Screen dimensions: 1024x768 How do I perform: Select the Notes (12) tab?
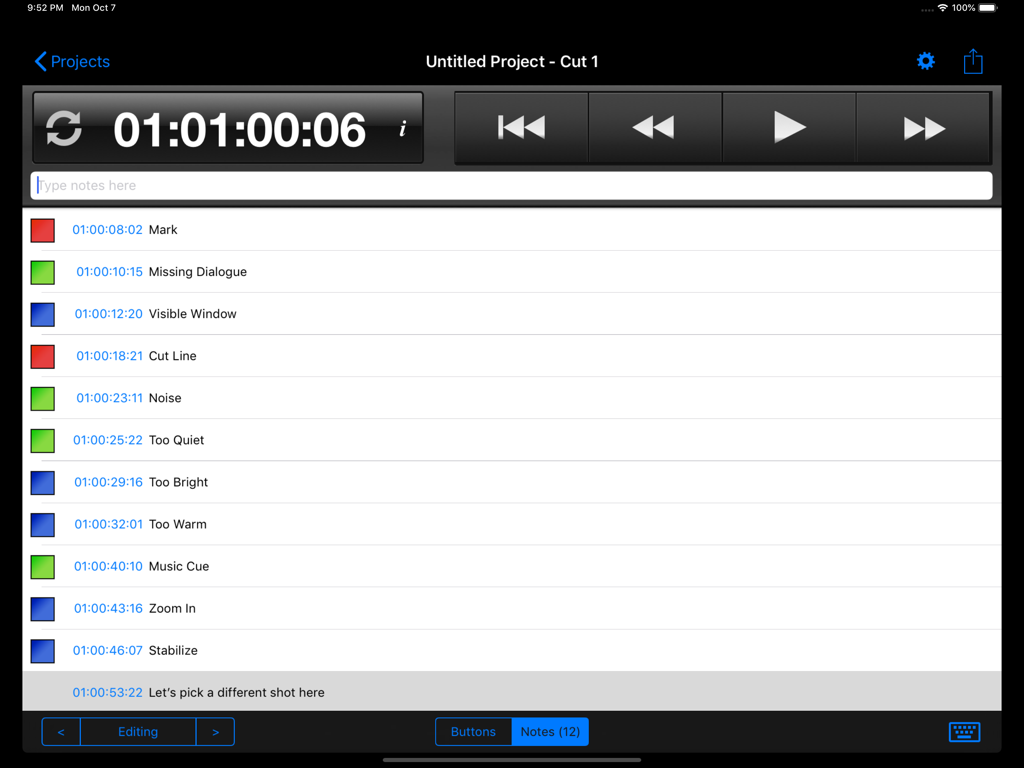click(x=549, y=731)
